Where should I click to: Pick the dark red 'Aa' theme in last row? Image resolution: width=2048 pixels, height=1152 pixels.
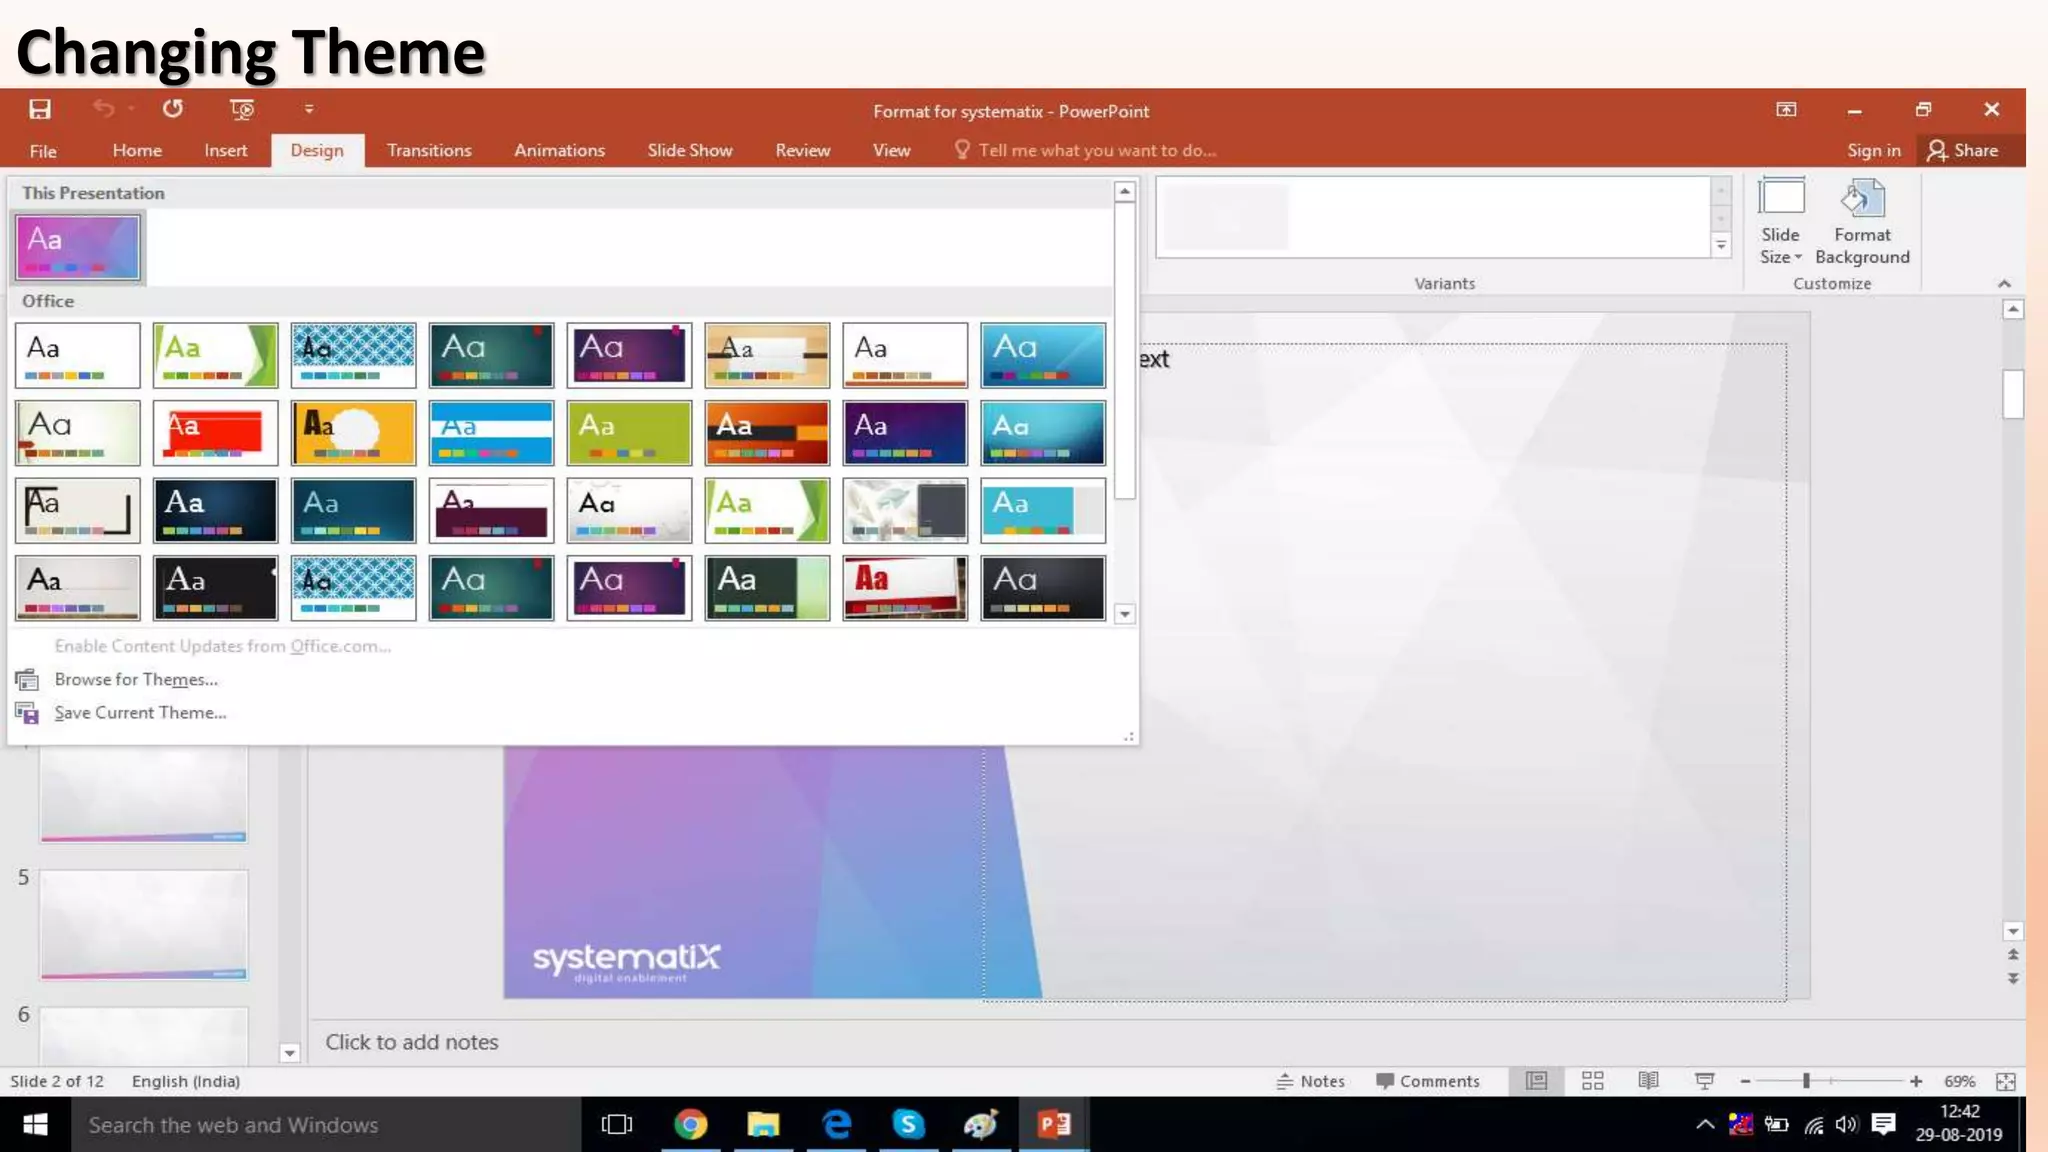pos(905,588)
